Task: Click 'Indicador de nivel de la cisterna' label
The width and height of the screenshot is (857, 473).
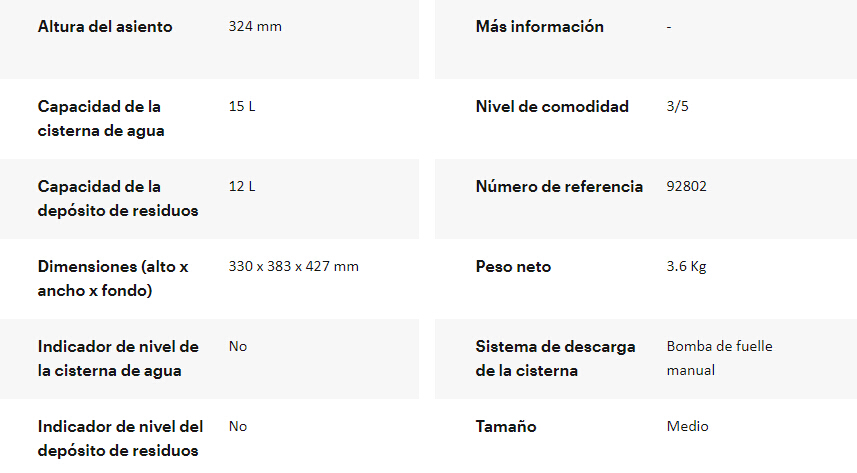Action: click(118, 358)
